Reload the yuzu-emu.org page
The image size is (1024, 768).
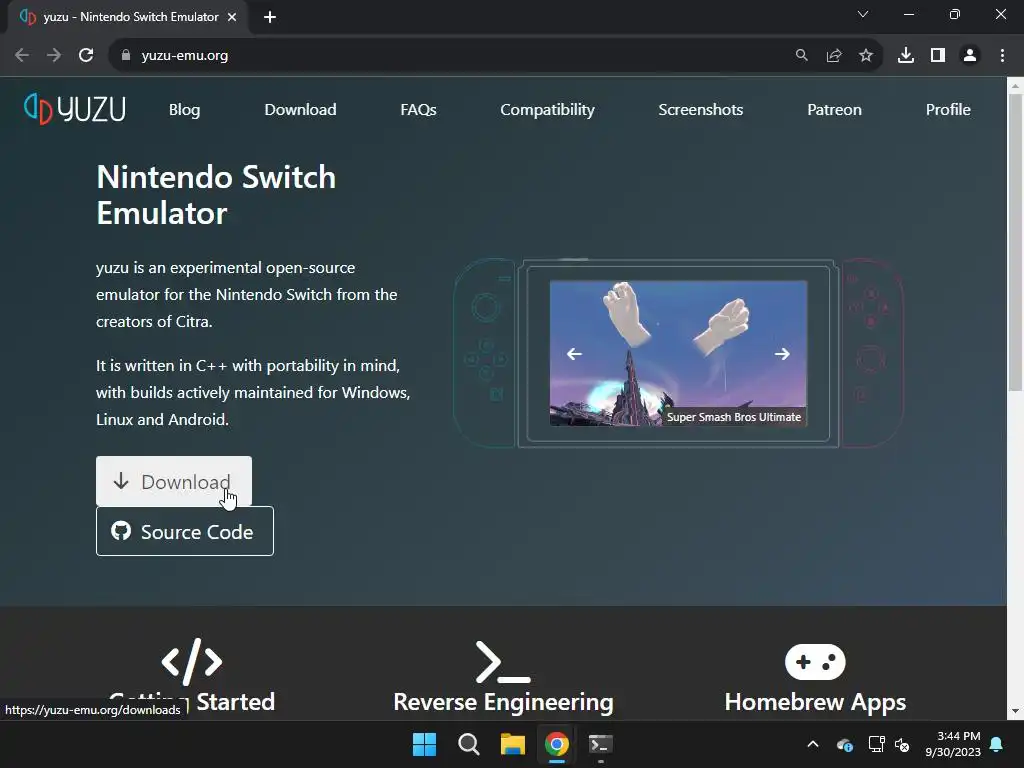click(86, 56)
